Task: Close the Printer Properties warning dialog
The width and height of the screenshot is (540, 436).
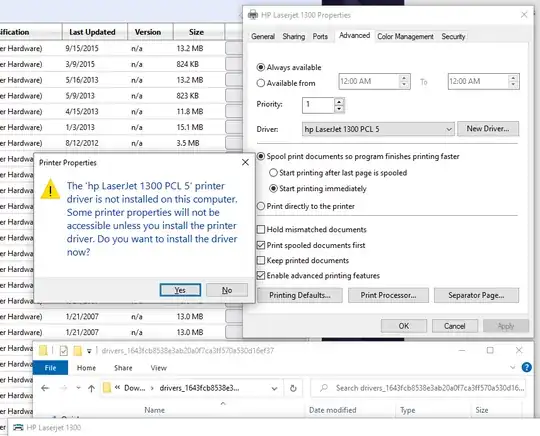Action: tap(245, 162)
